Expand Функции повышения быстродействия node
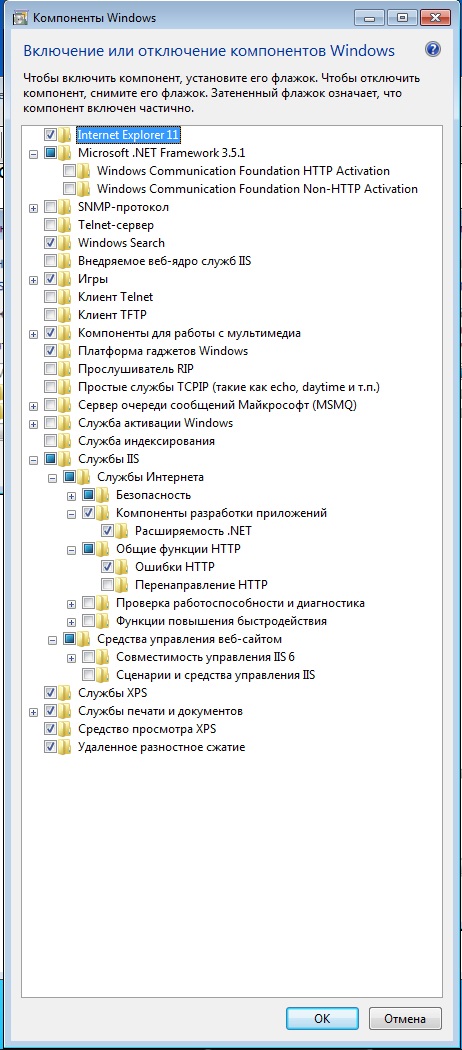The width and height of the screenshot is (462, 1050). tap(72, 621)
